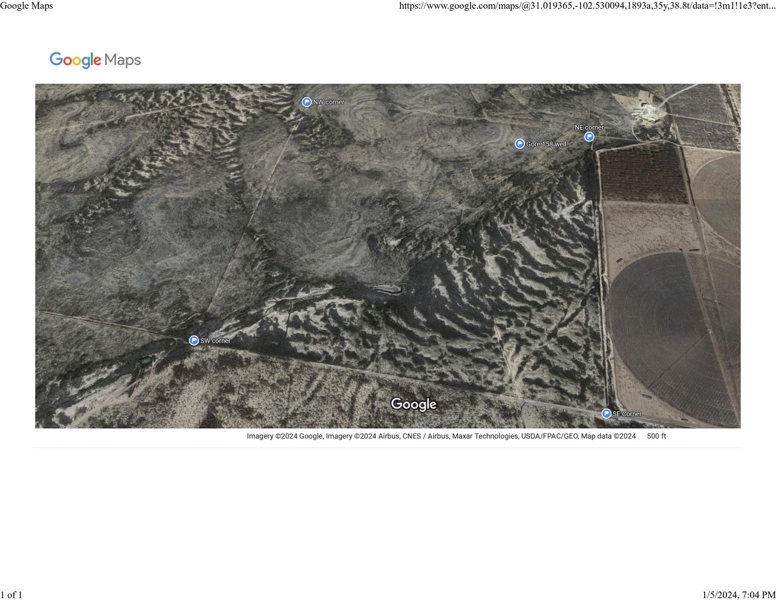
Task: Click the NW corner flag marker
Action: (x=307, y=102)
